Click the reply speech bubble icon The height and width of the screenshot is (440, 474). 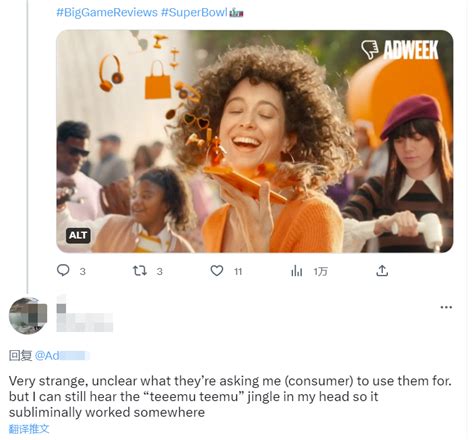(63, 270)
